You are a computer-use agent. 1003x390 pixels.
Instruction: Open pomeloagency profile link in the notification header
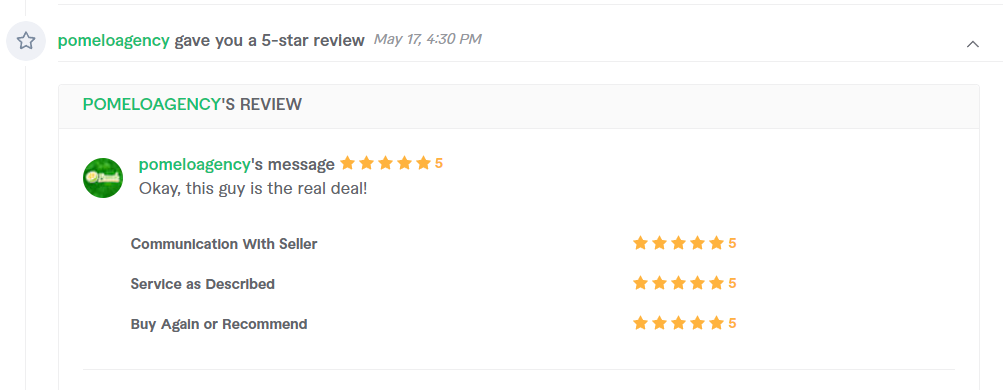click(x=113, y=40)
